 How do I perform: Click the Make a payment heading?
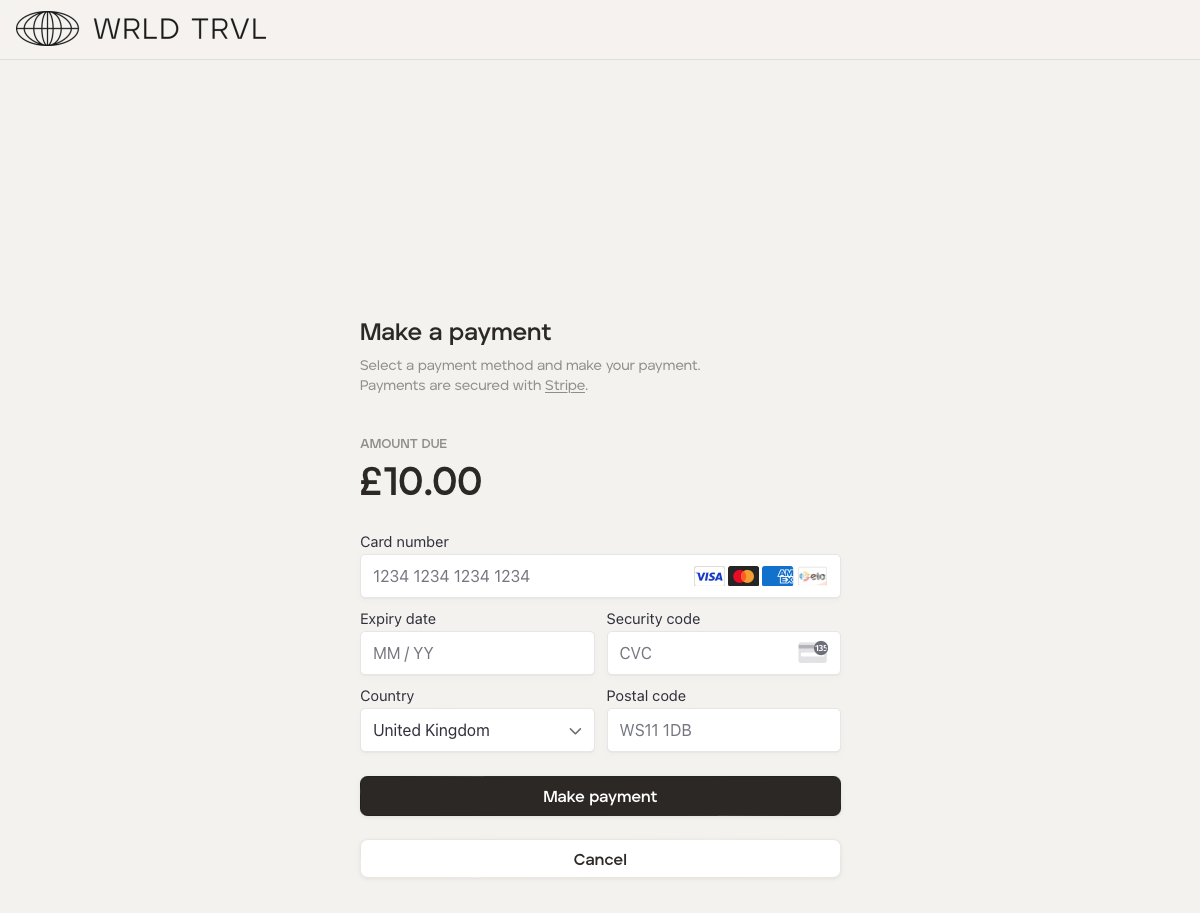(x=455, y=332)
